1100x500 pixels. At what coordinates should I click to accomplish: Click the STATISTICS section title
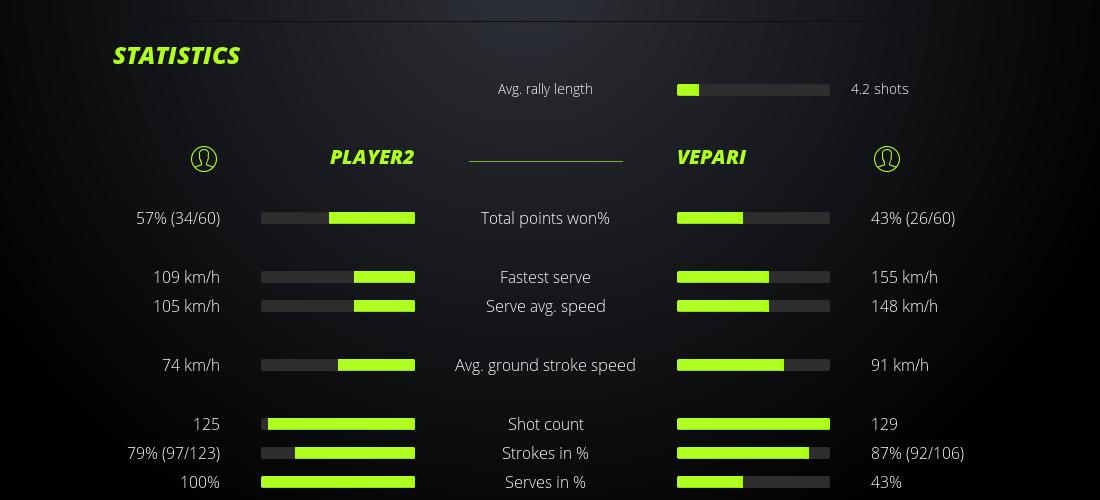point(177,56)
